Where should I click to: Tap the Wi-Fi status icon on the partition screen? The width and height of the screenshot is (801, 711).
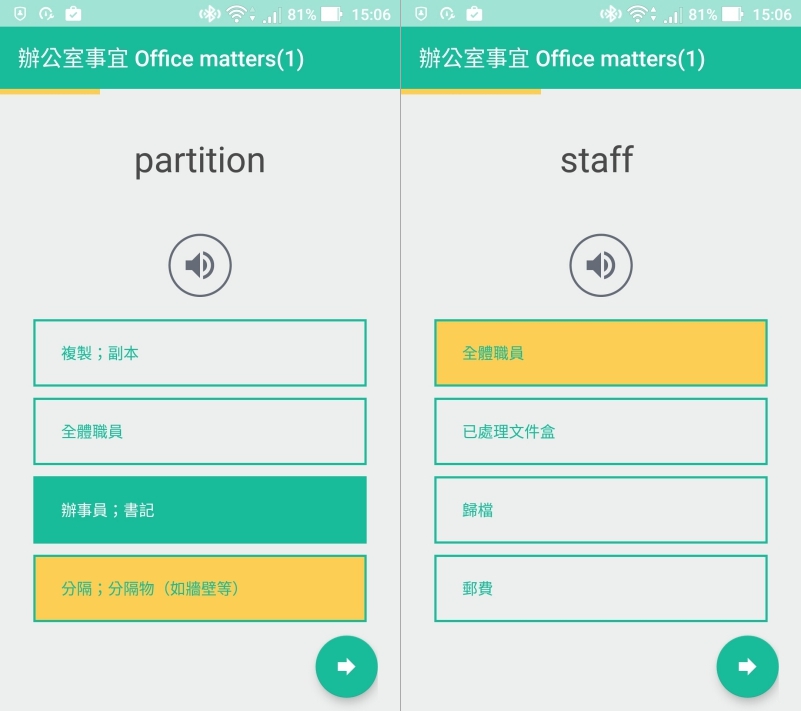coord(238,14)
